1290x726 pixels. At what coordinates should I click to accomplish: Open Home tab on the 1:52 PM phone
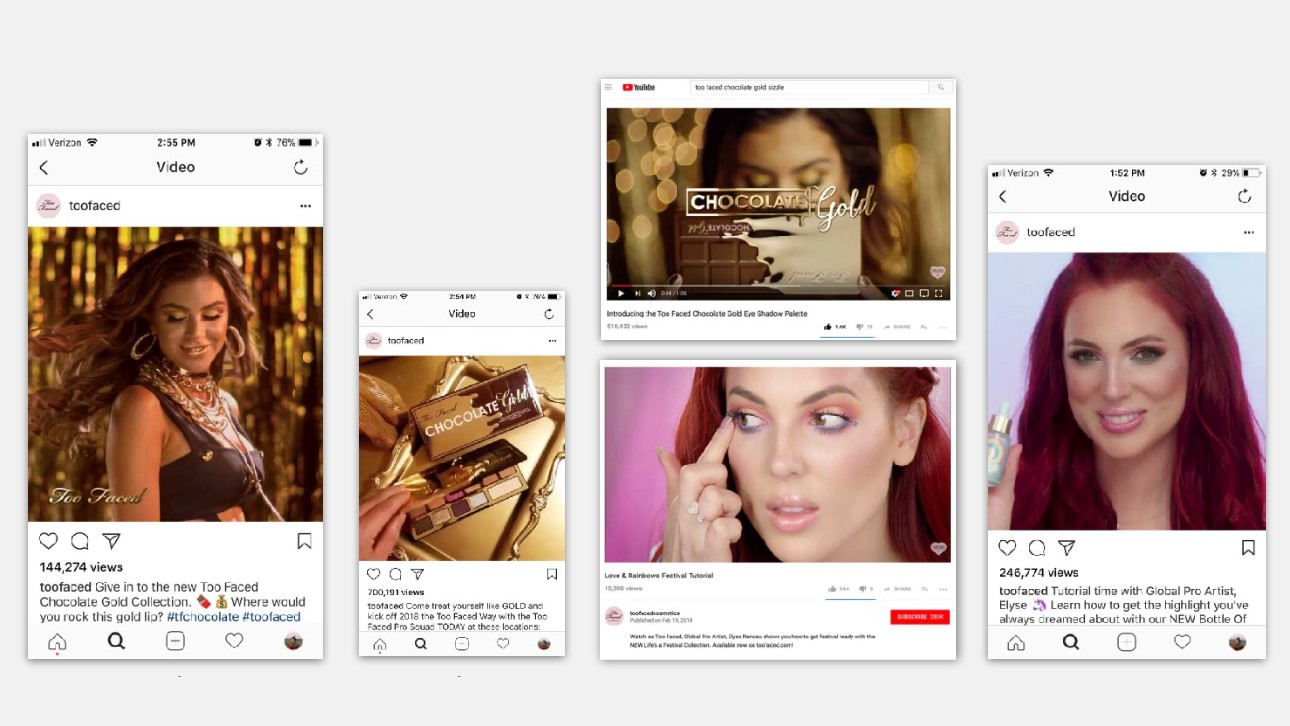click(1016, 643)
